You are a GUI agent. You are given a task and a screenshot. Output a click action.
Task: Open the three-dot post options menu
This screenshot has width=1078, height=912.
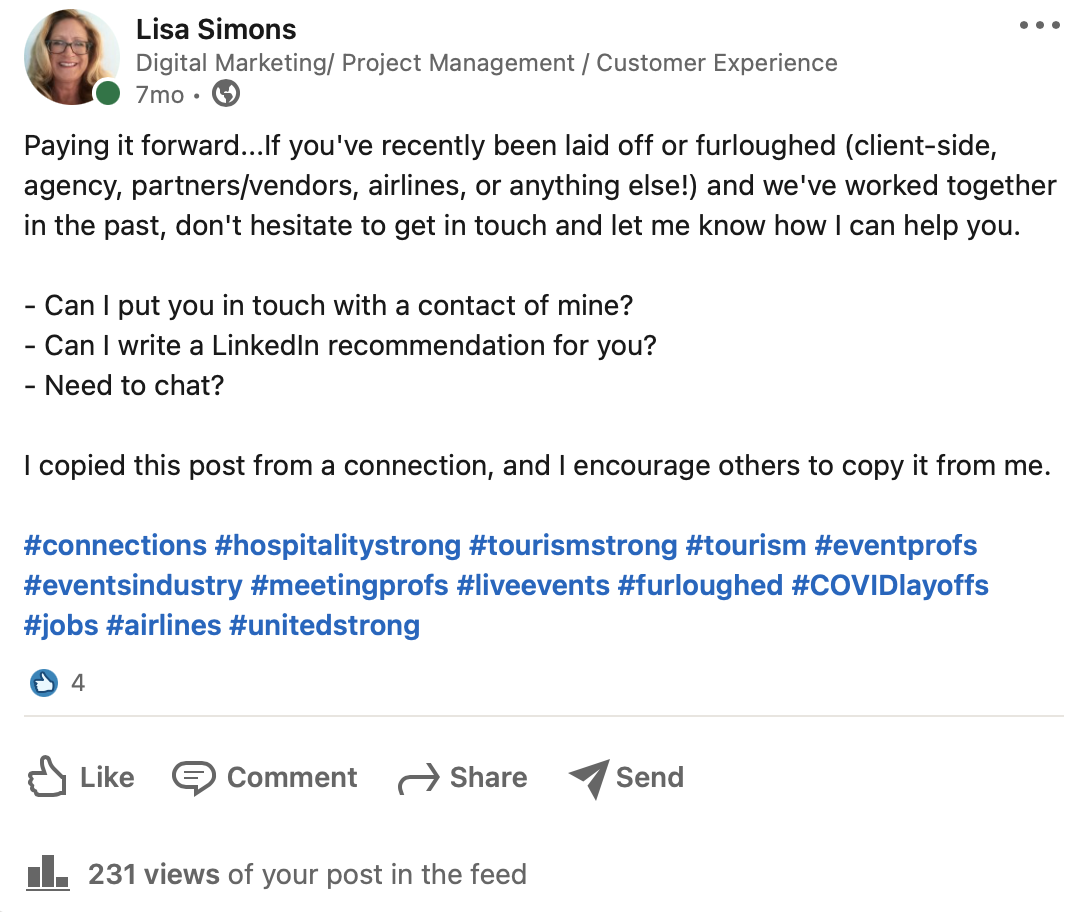tap(1039, 26)
